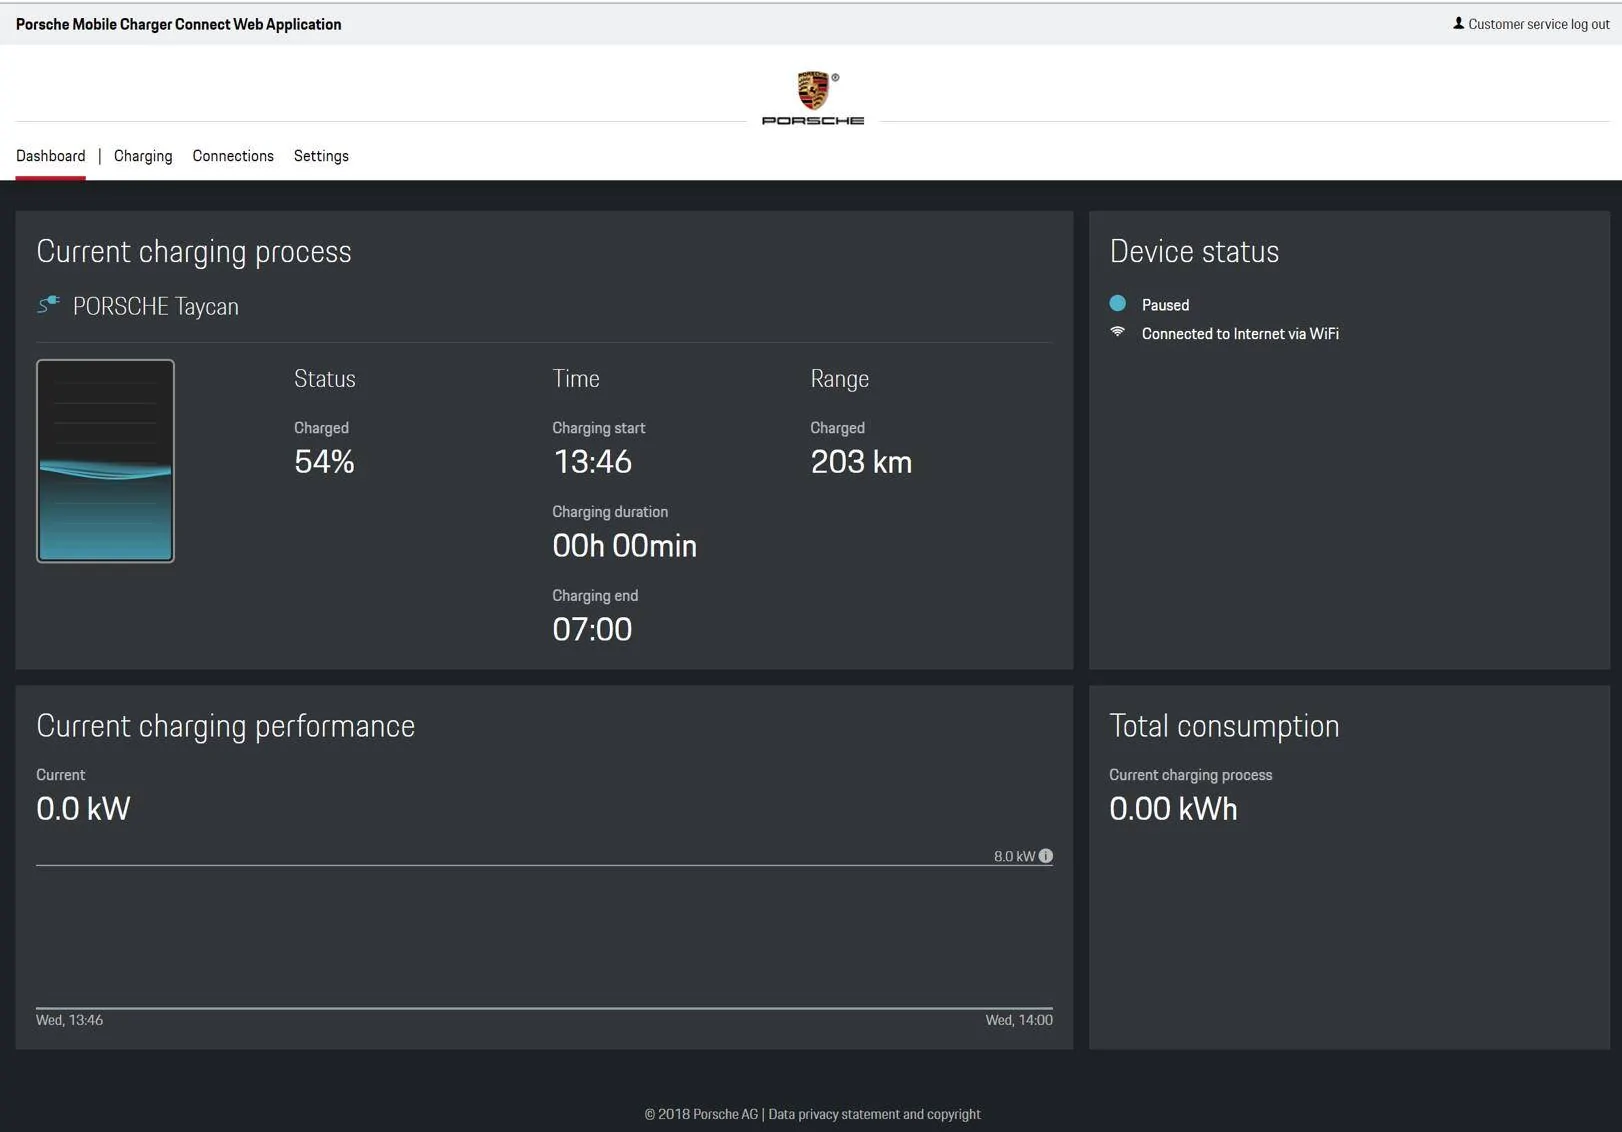Click the battery charge level graphic
Image resolution: width=1622 pixels, height=1132 pixels.
(105, 461)
